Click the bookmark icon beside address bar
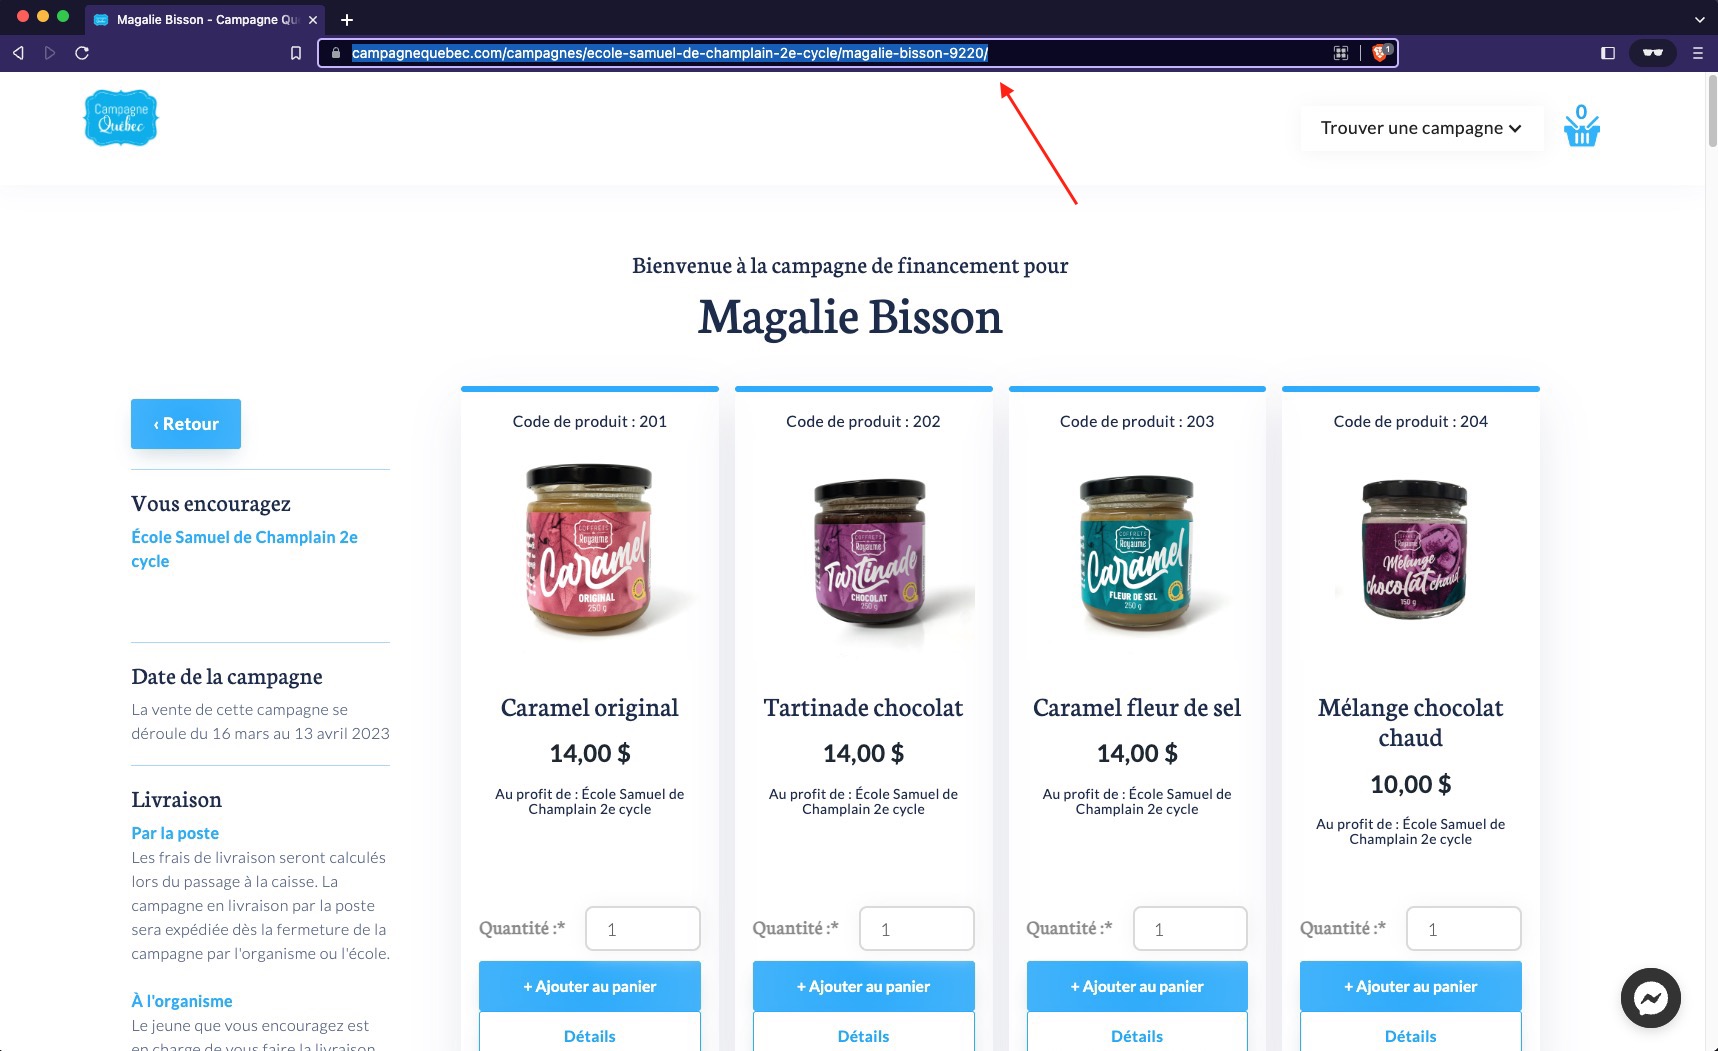Viewport: 1718px width, 1051px height. pos(295,53)
